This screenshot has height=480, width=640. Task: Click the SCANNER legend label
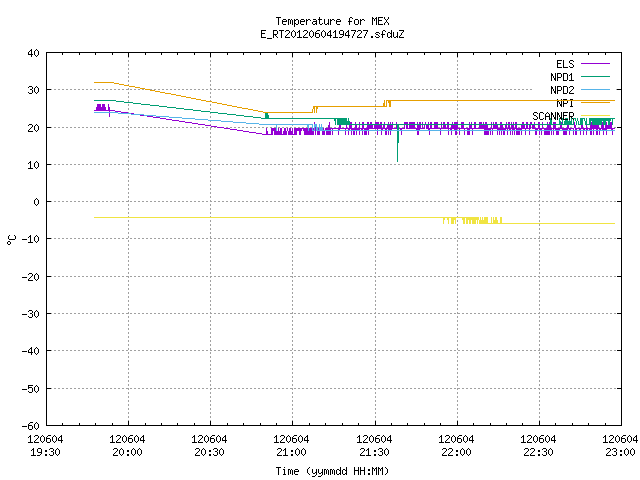[553, 116]
